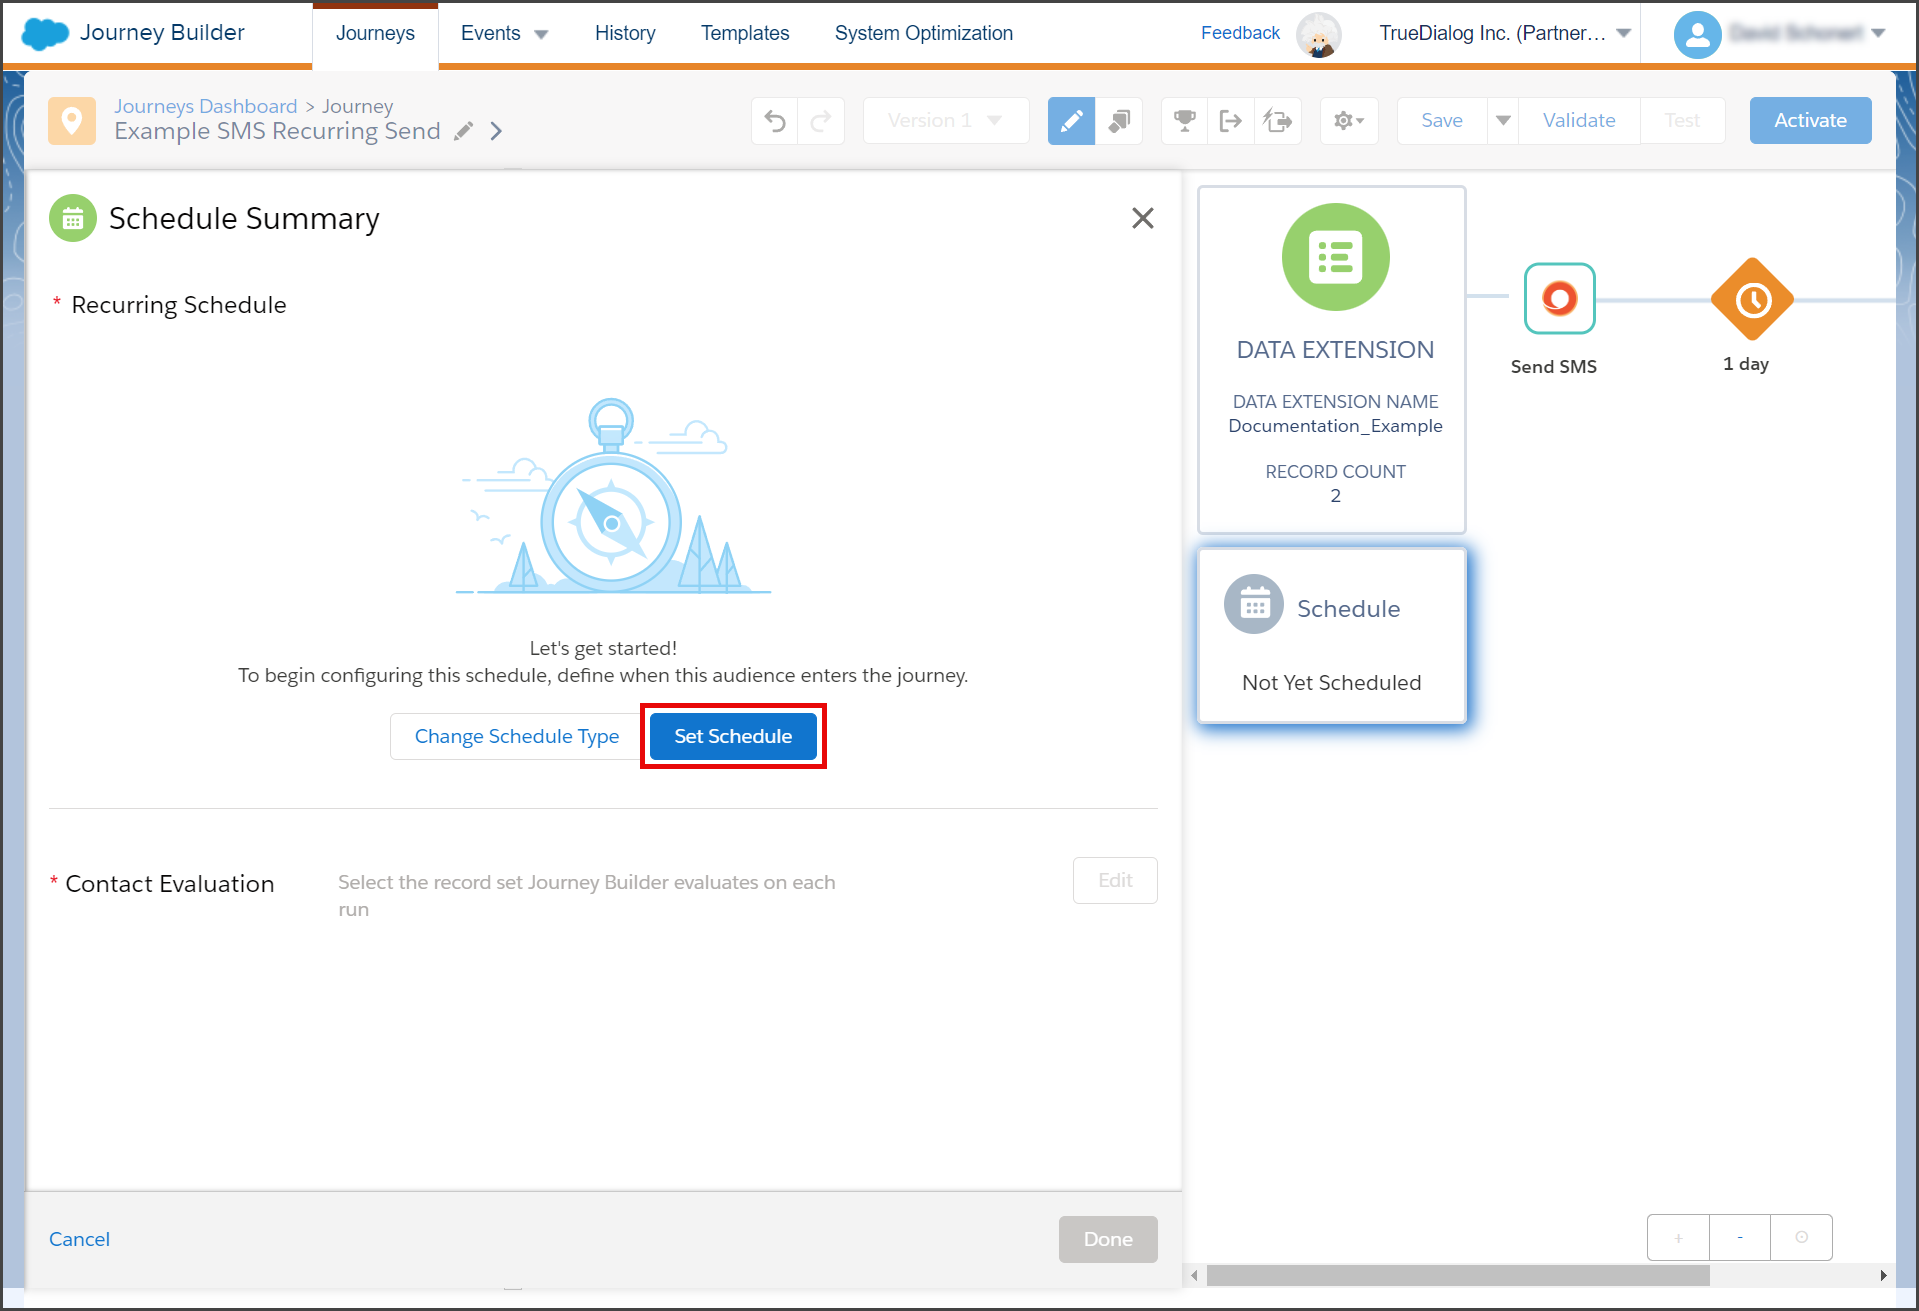Viewport: 1919px width, 1311px height.
Task: Click the Done button
Action: (1108, 1239)
